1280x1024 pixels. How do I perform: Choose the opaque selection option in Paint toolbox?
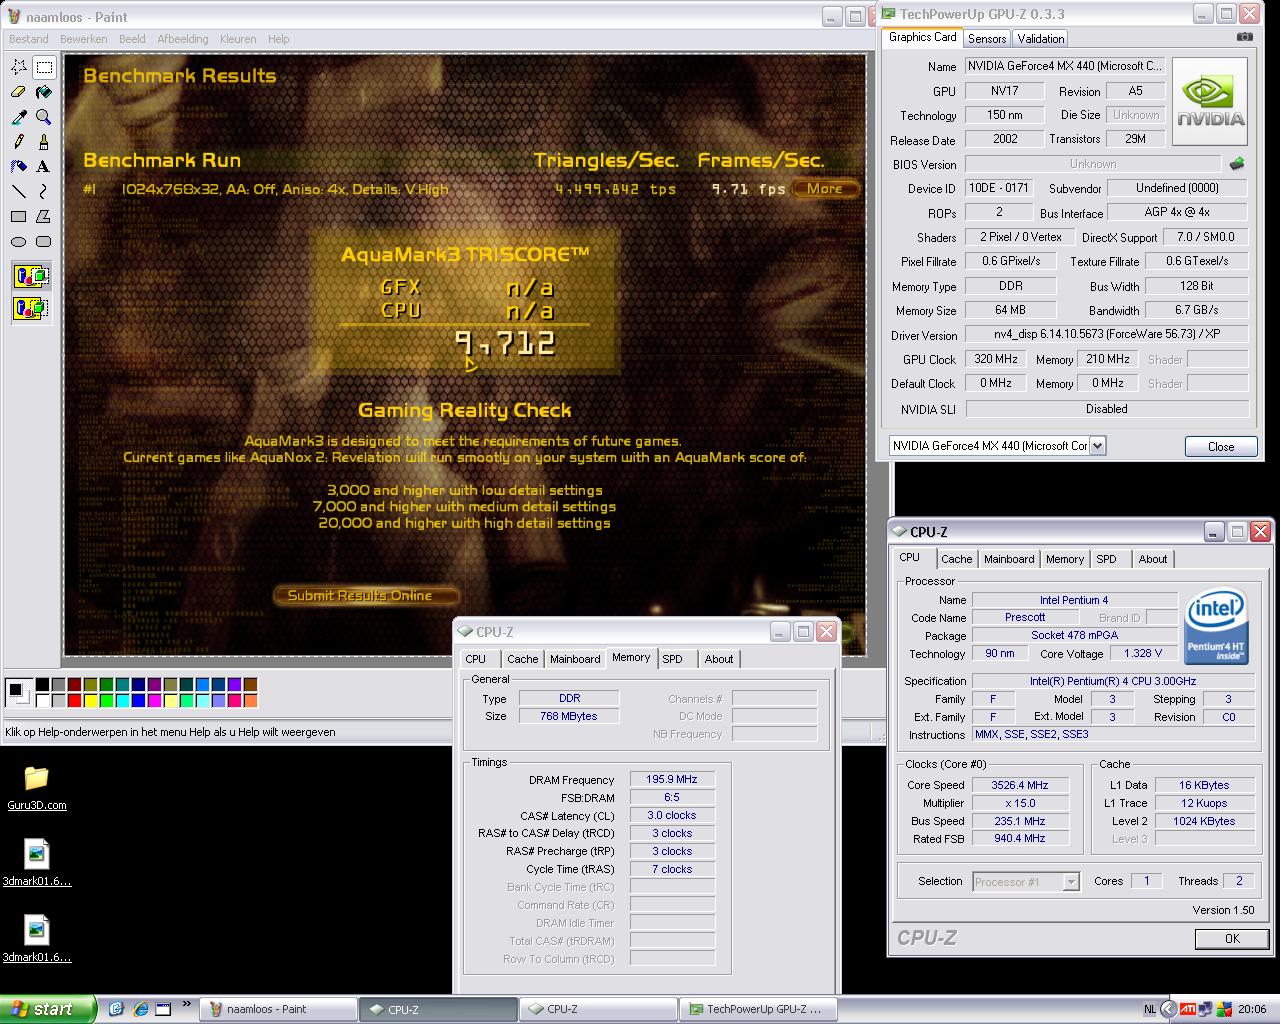tap(31, 276)
